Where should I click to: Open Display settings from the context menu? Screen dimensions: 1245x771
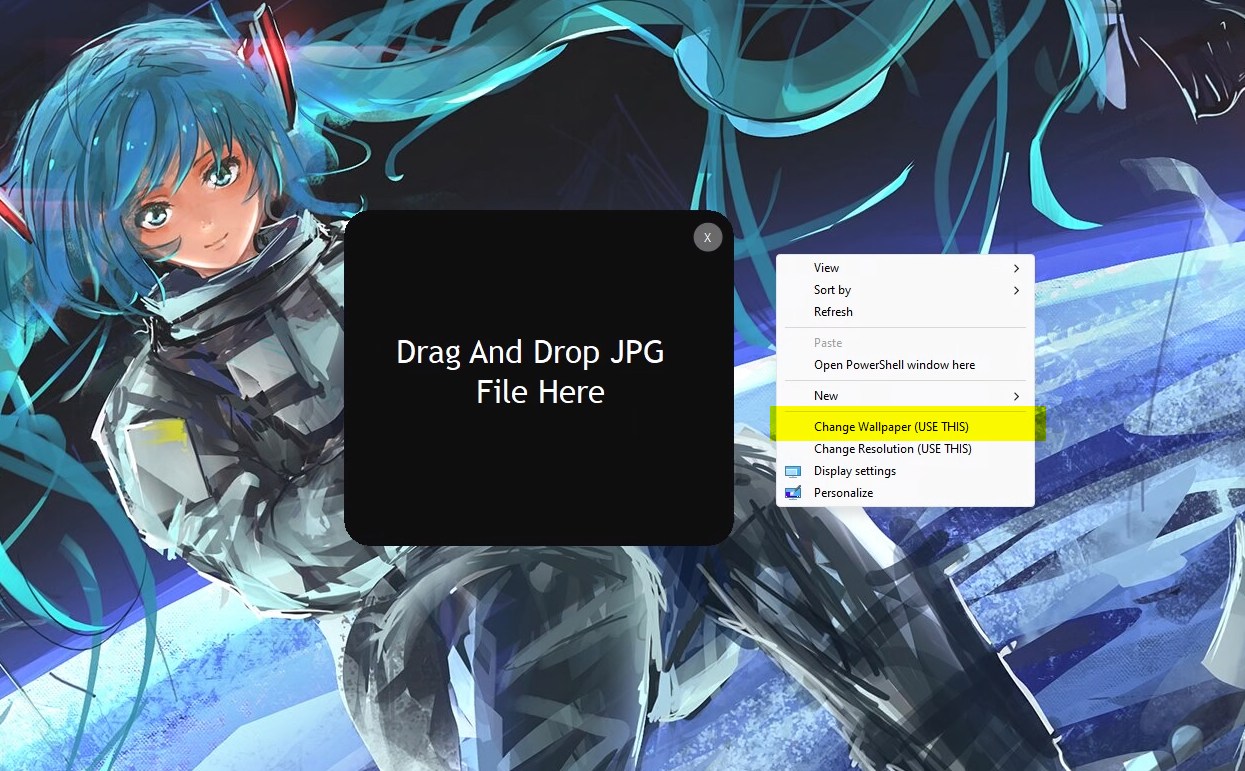(x=905, y=471)
